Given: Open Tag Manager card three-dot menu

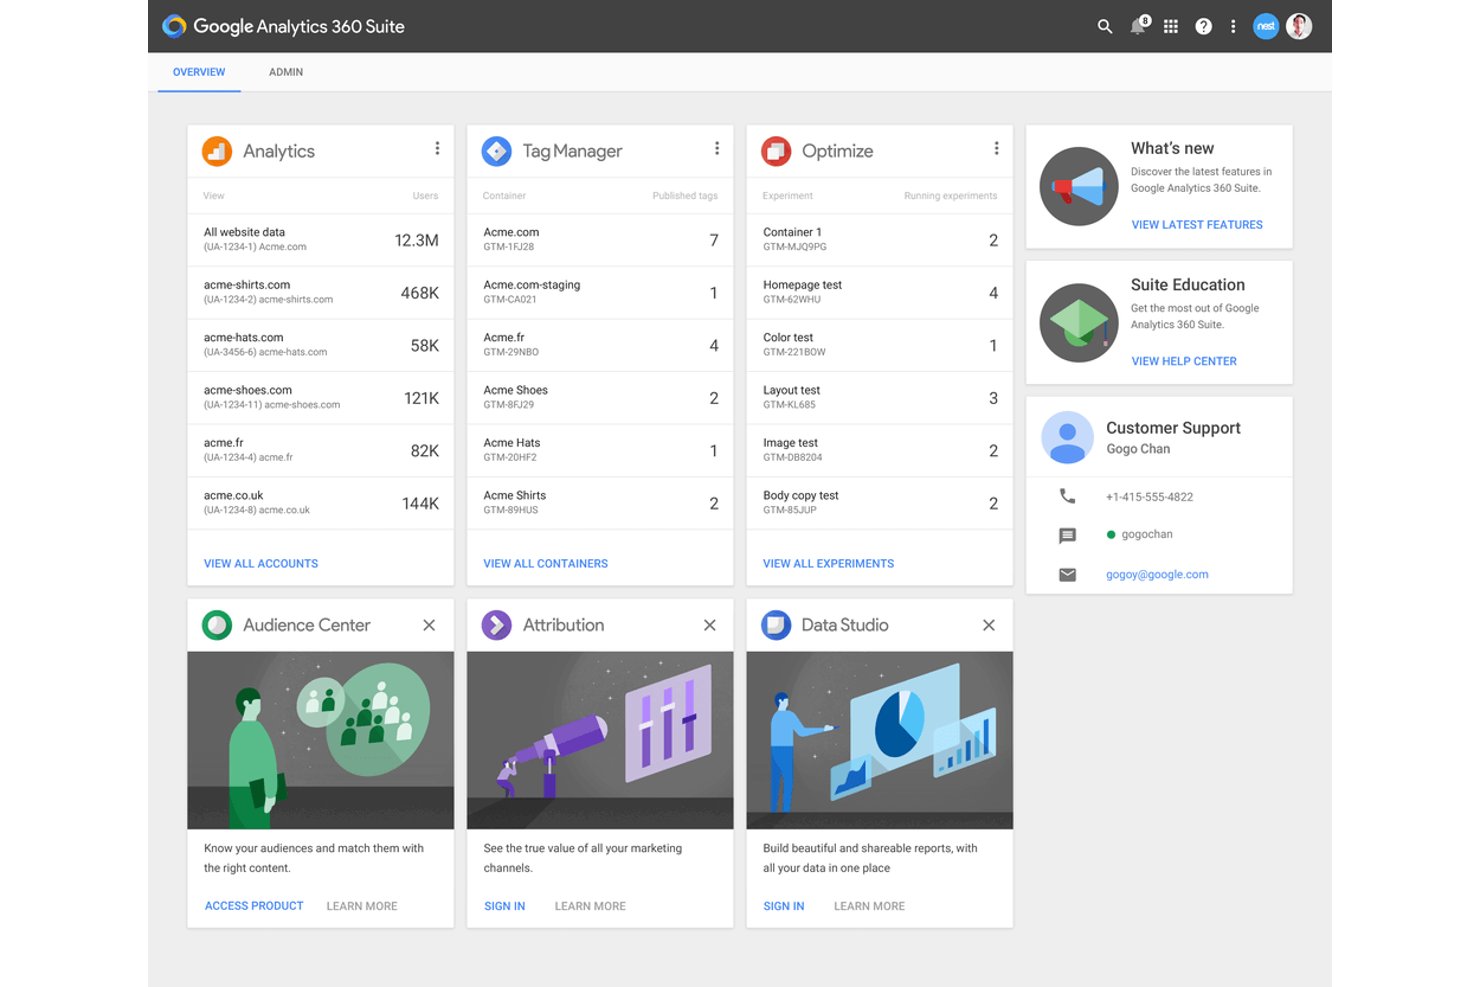Looking at the screenshot, I should (x=717, y=149).
